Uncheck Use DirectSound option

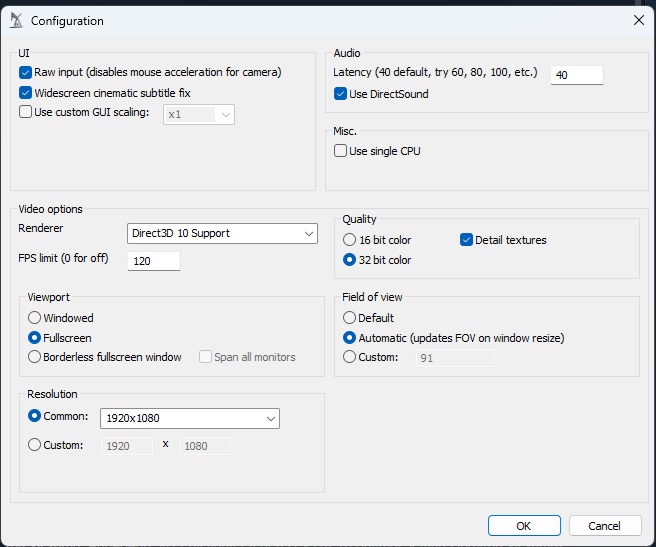341,94
